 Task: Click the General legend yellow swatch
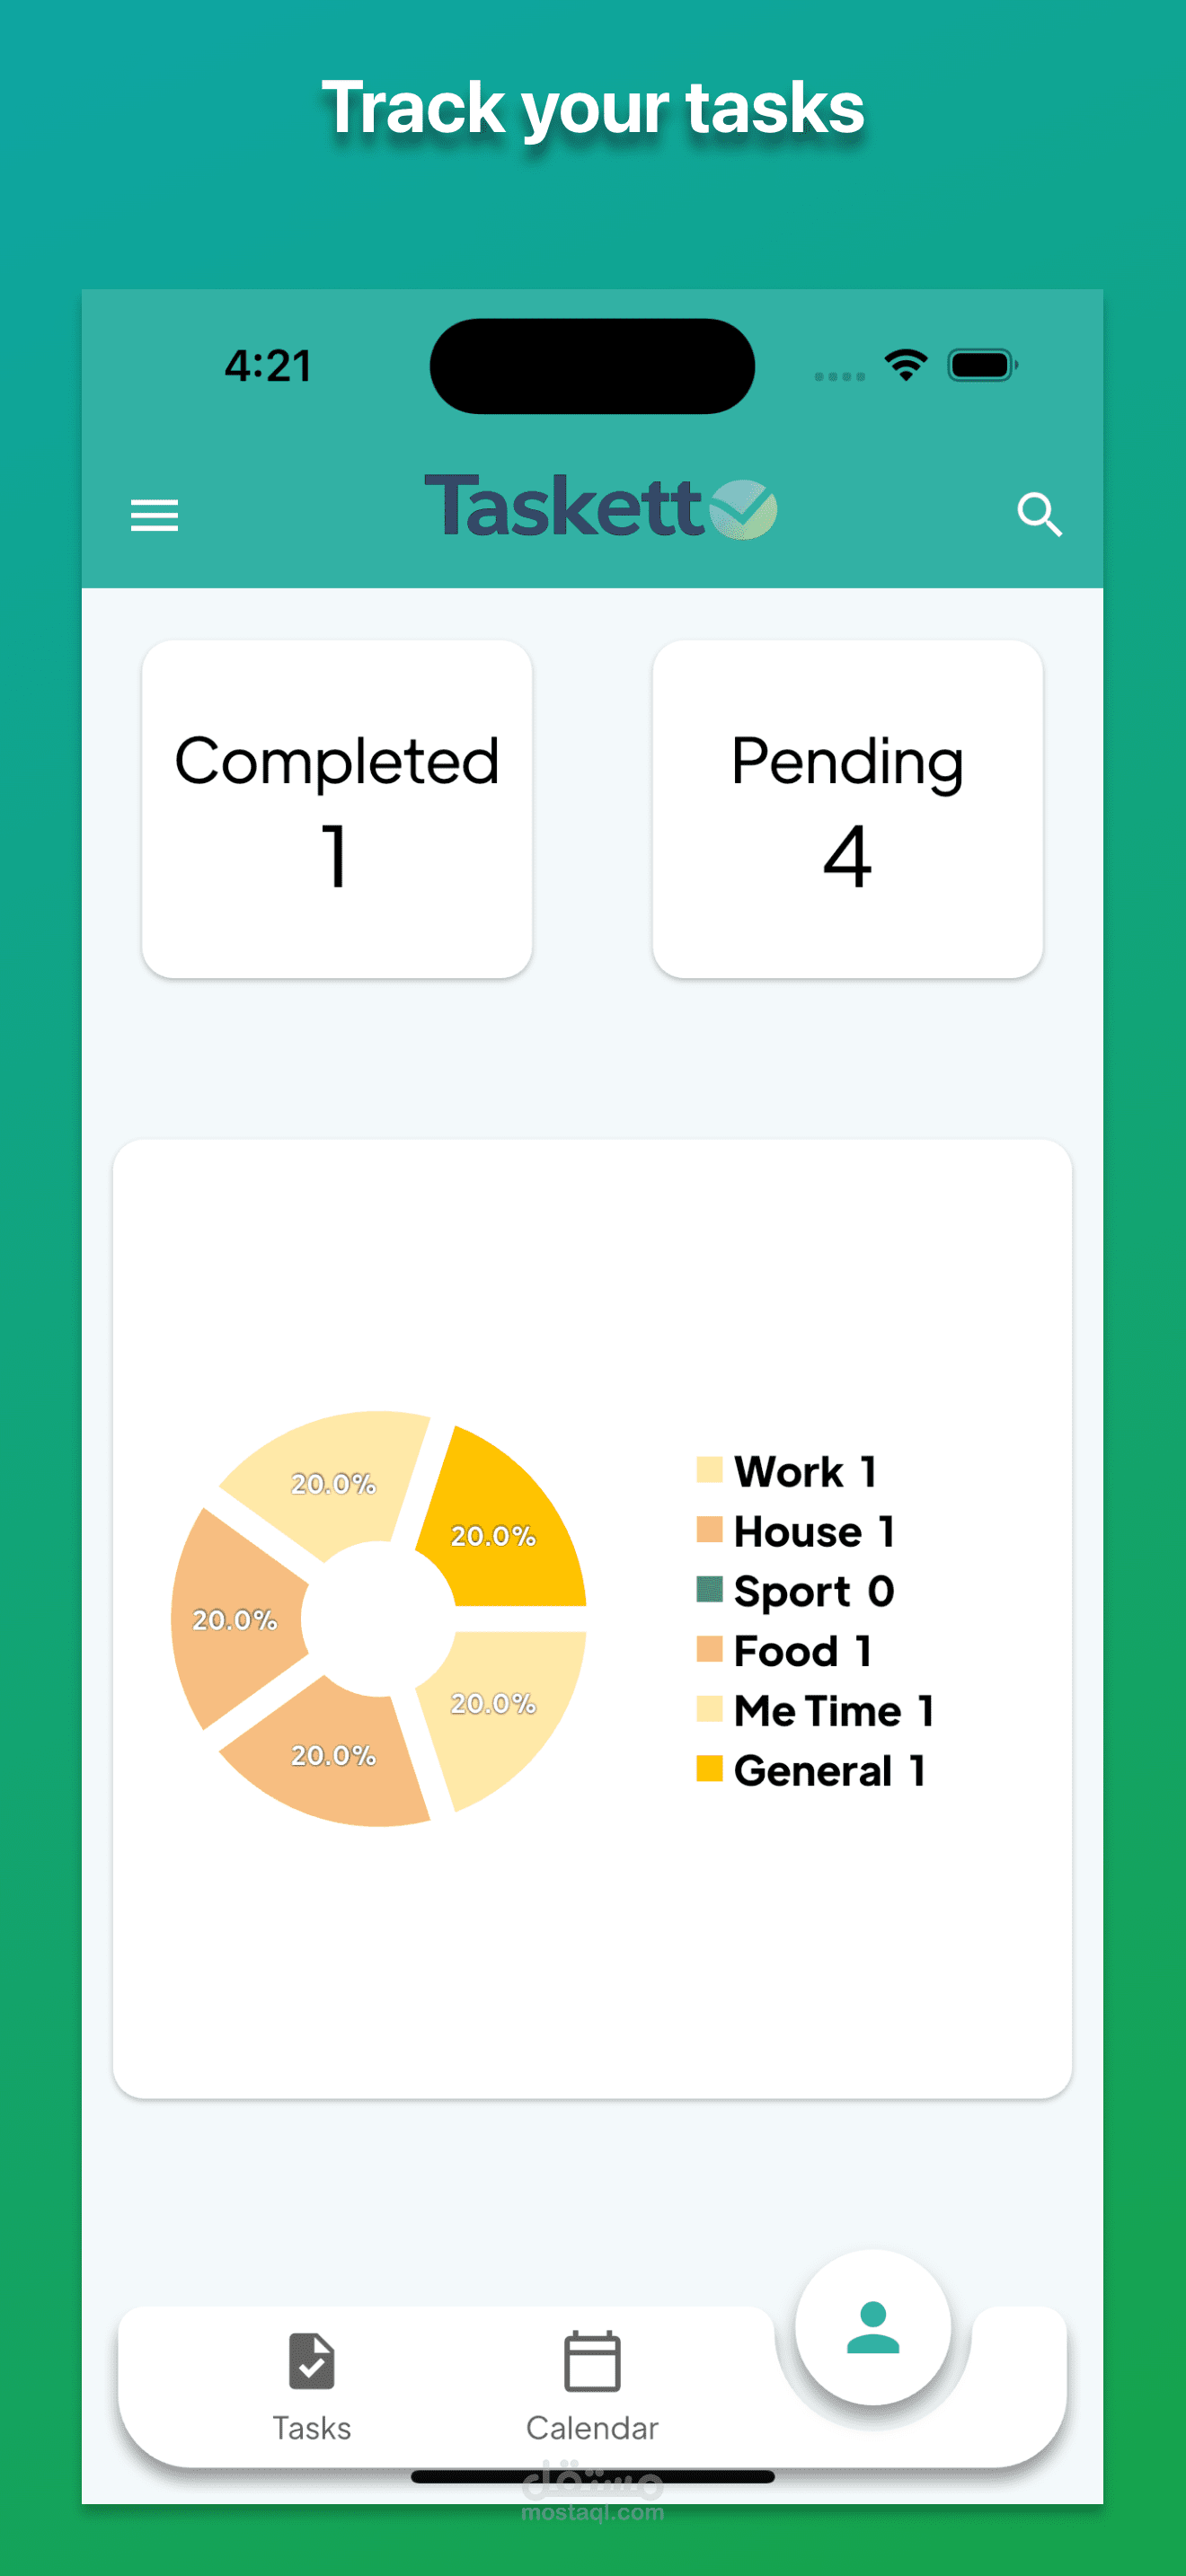pos(709,1768)
